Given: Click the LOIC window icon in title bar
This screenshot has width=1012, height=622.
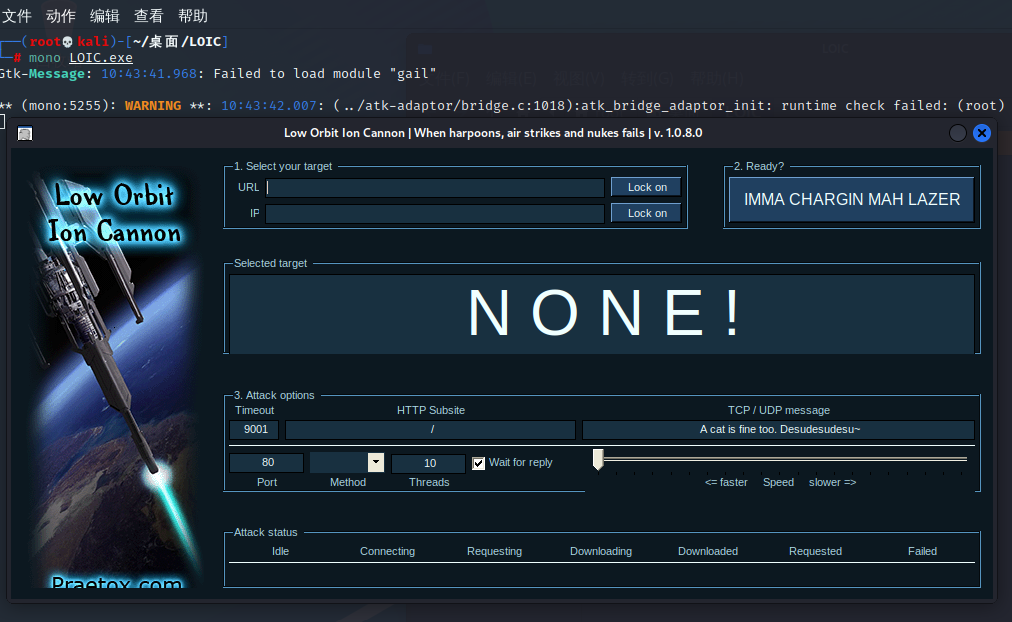Looking at the screenshot, I should [x=25, y=134].
